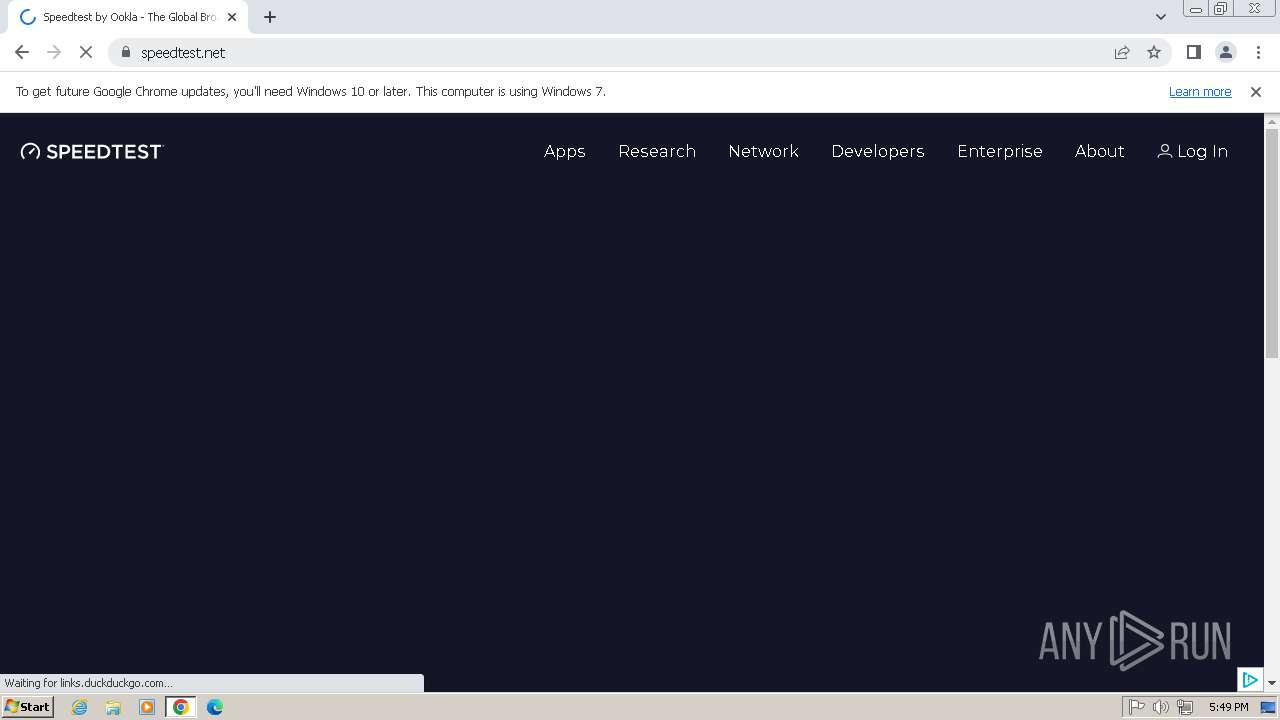Open the Developers menu
The image size is (1280, 720).
pos(877,151)
